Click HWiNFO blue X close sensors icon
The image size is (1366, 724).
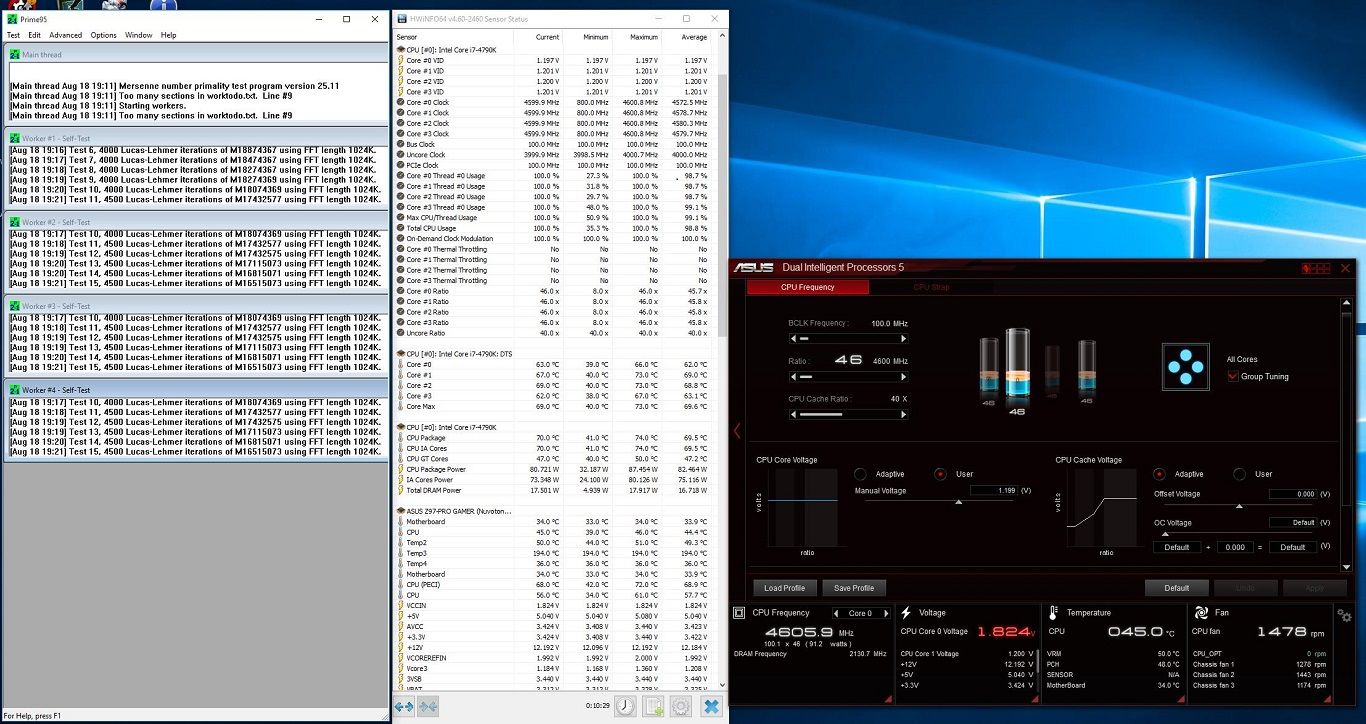click(x=711, y=706)
